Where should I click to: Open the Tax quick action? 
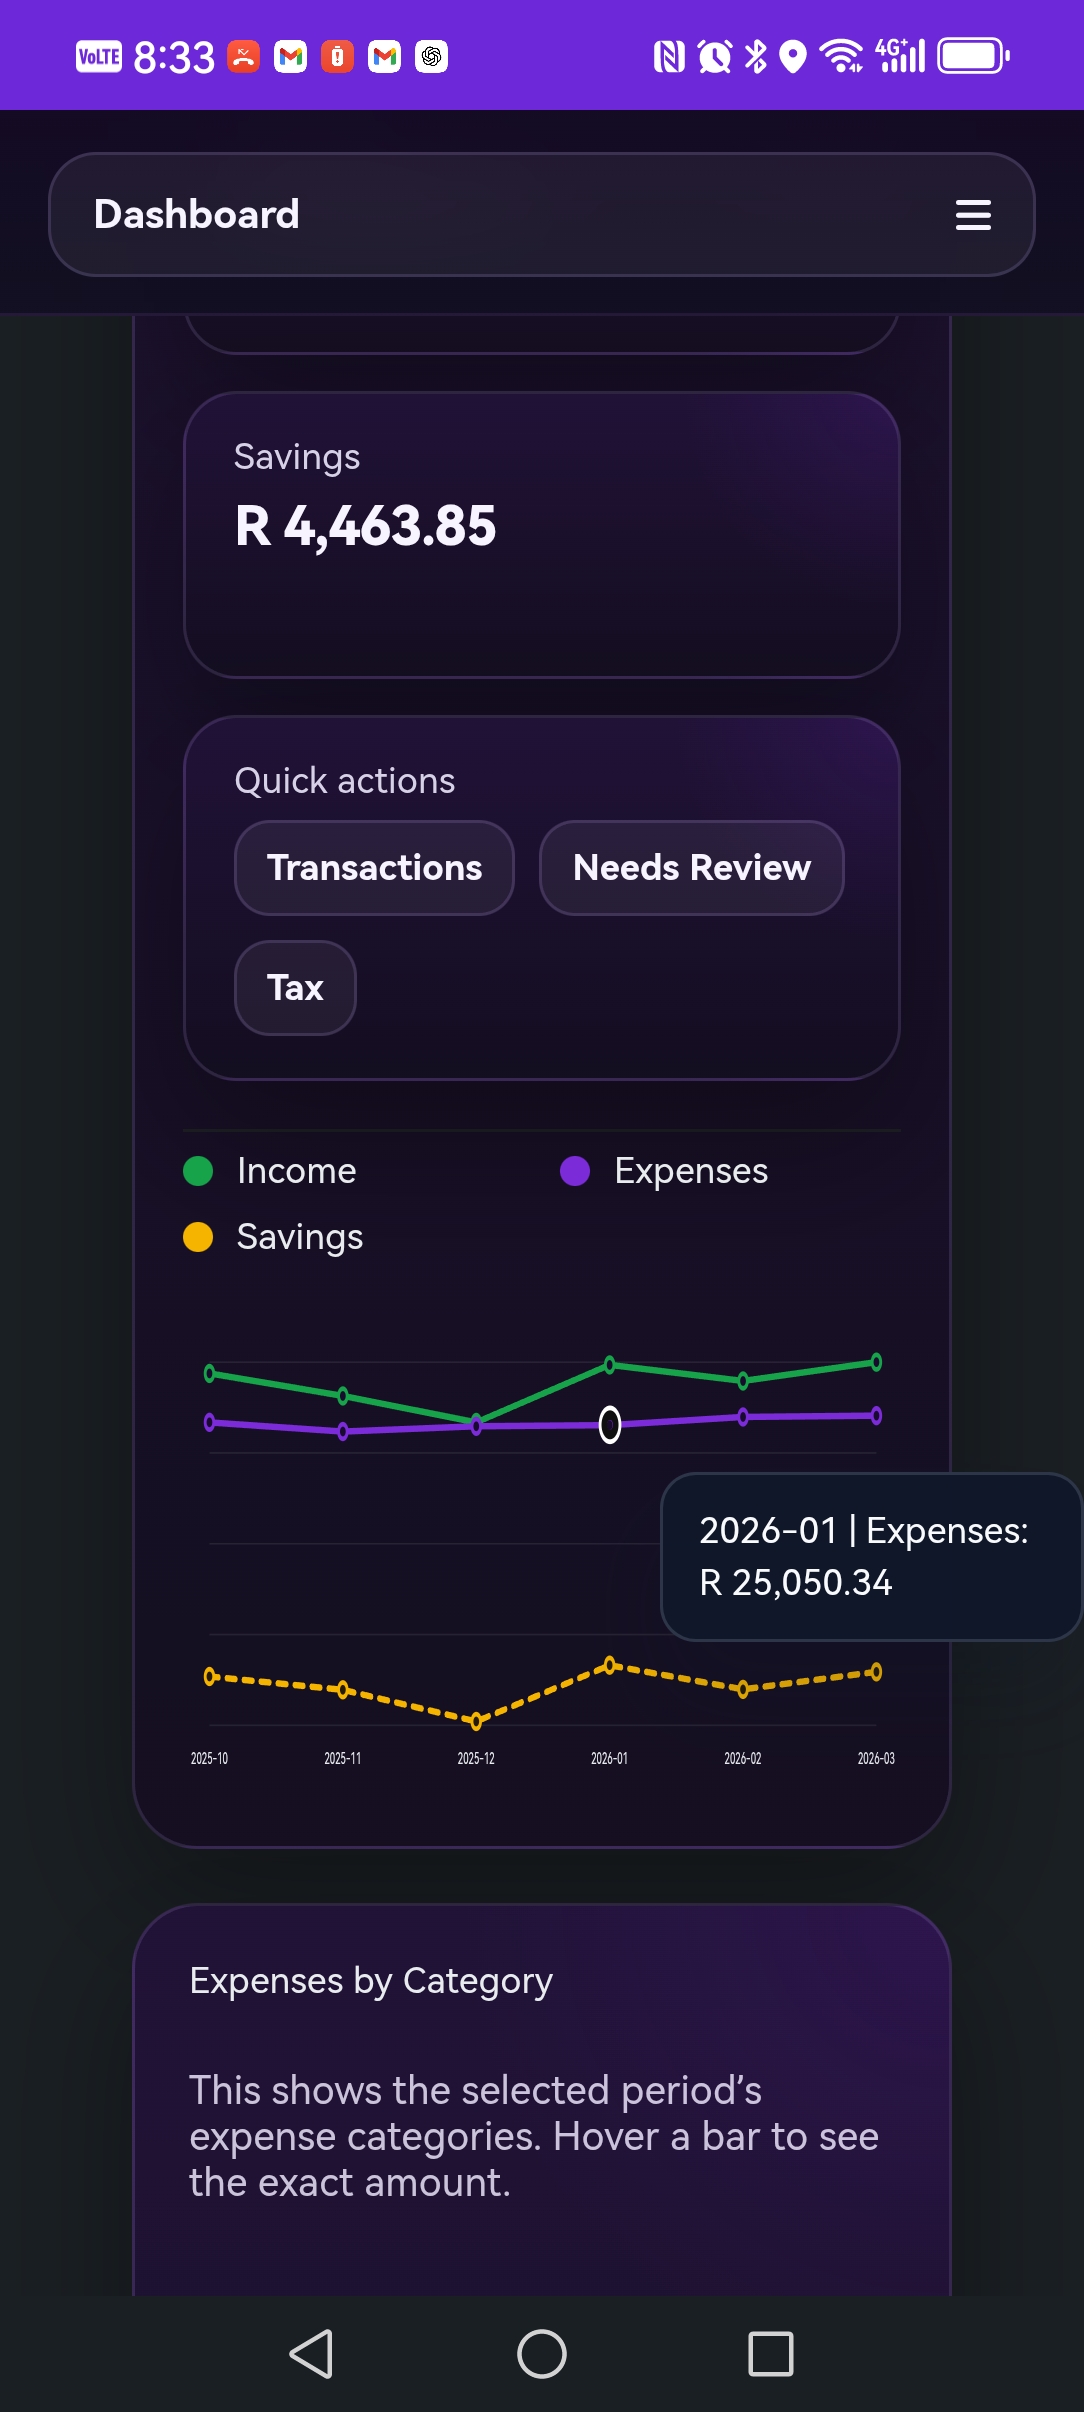(x=294, y=987)
